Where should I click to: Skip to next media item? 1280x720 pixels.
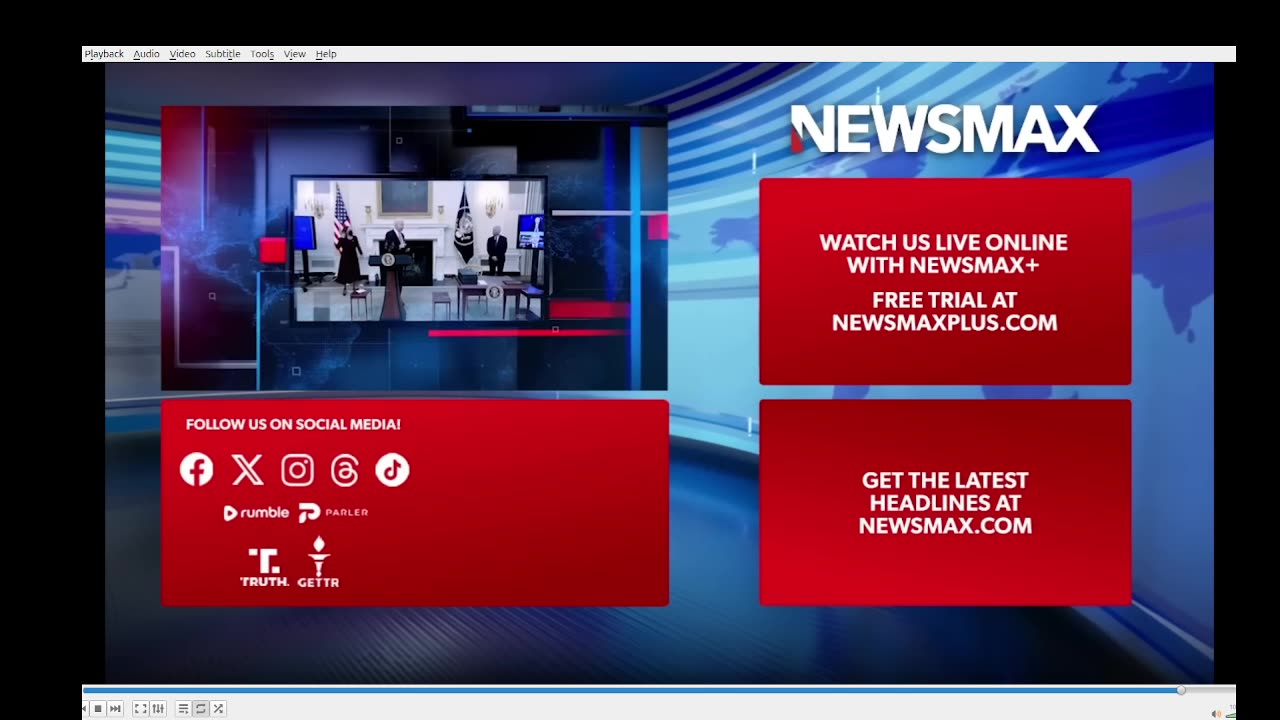115,708
